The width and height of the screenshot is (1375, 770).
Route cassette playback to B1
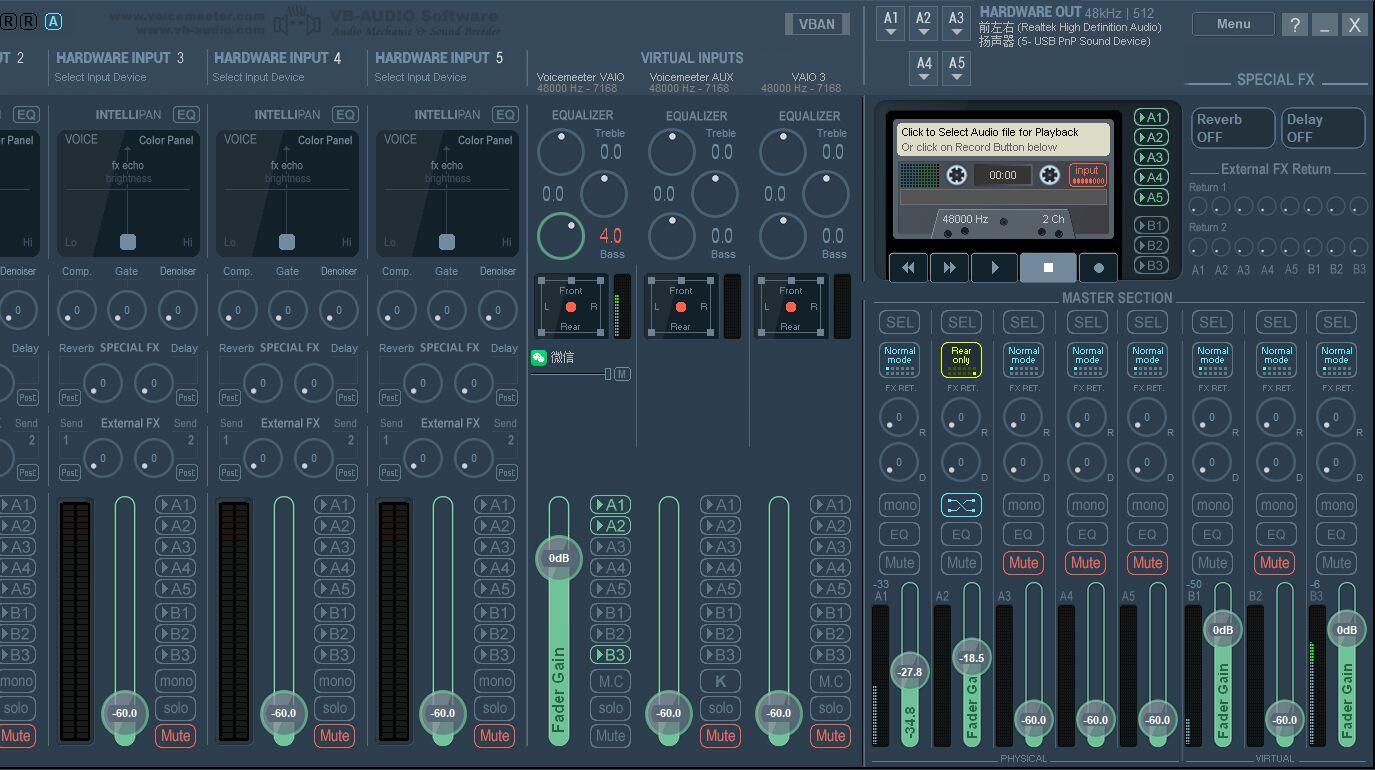coord(1151,225)
